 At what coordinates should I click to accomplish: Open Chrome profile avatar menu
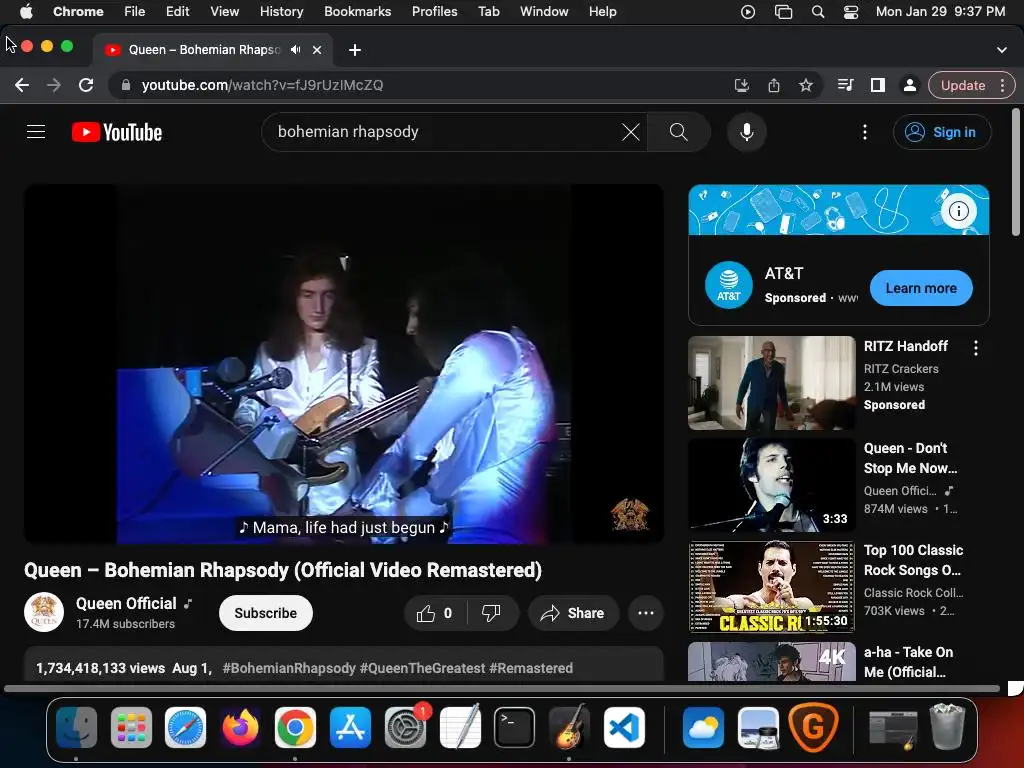coord(909,86)
